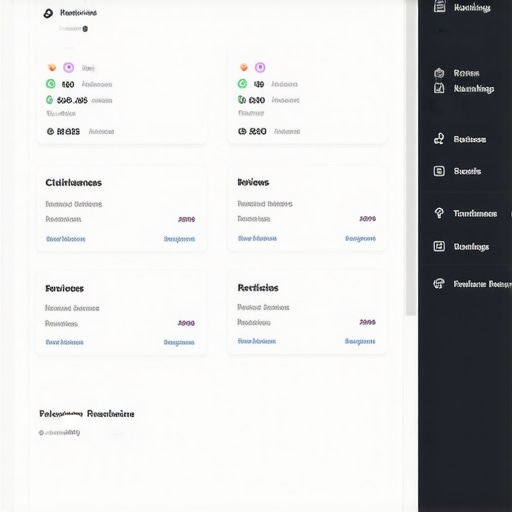Image resolution: width=512 pixels, height=512 pixels.
Task: Click the black clock icon in the left stats card
Action: point(50,132)
